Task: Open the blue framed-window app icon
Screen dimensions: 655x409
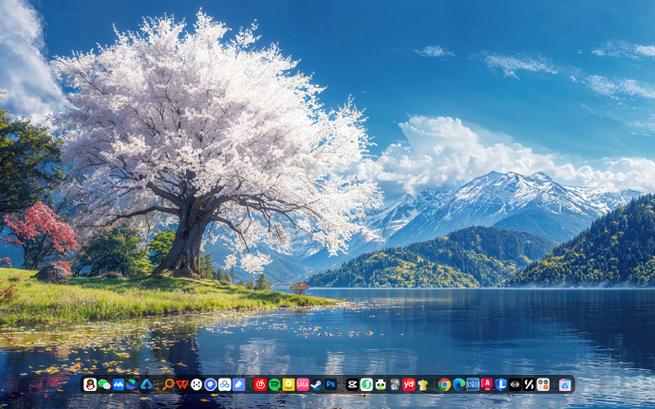Action: (x=473, y=384)
